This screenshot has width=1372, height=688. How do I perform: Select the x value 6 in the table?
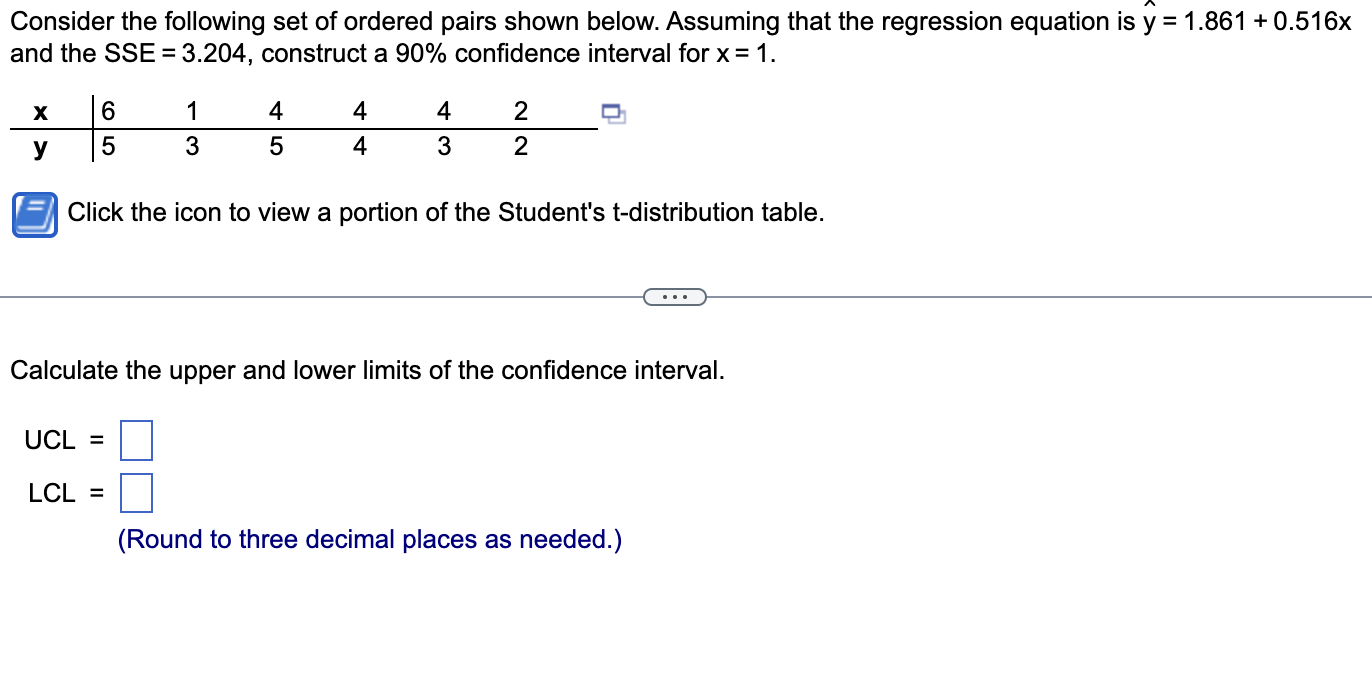[x=107, y=110]
